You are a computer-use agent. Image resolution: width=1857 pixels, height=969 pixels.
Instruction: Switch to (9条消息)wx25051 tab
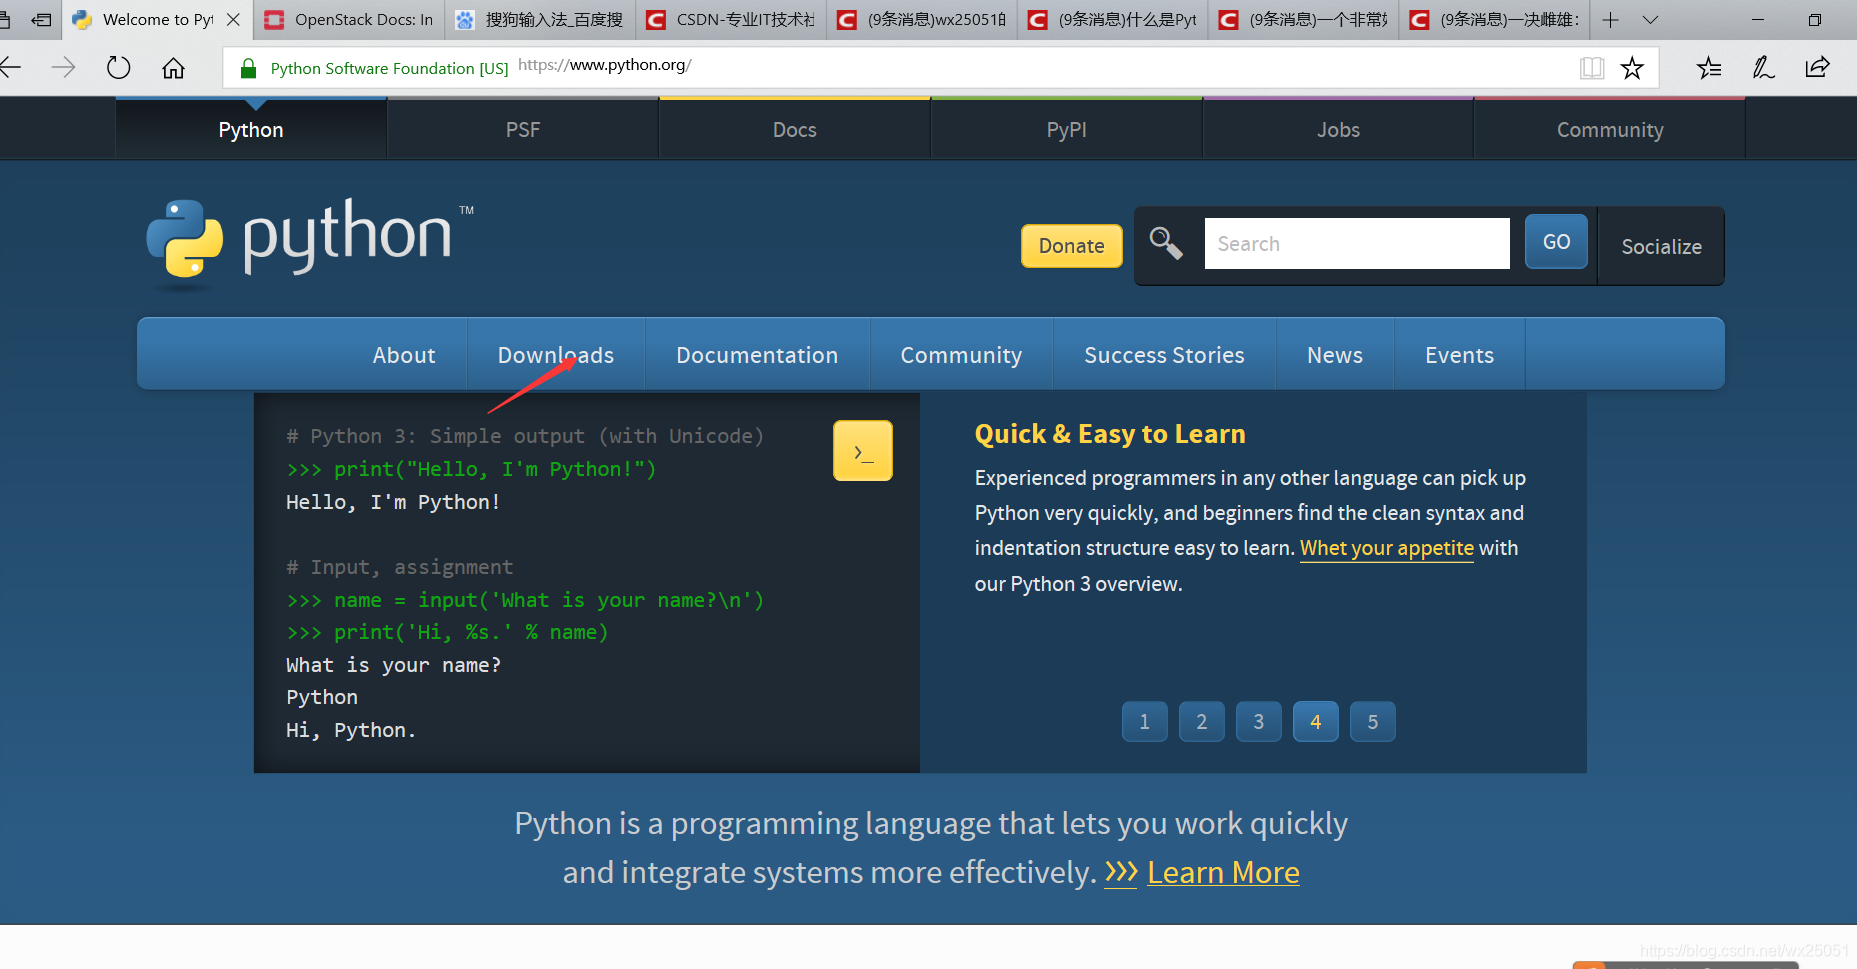click(x=922, y=19)
